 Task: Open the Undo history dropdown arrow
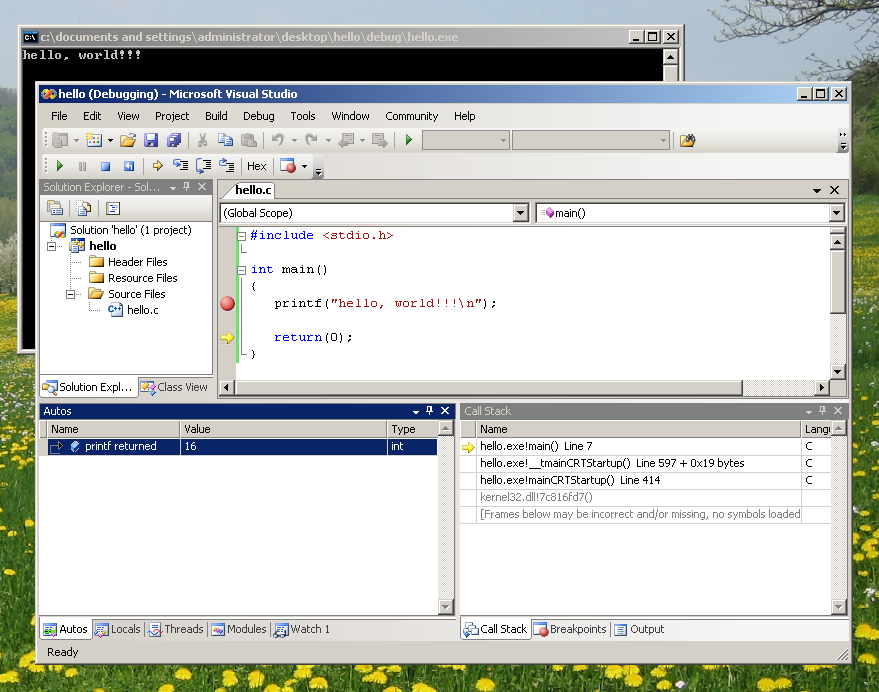click(x=294, y=141)
